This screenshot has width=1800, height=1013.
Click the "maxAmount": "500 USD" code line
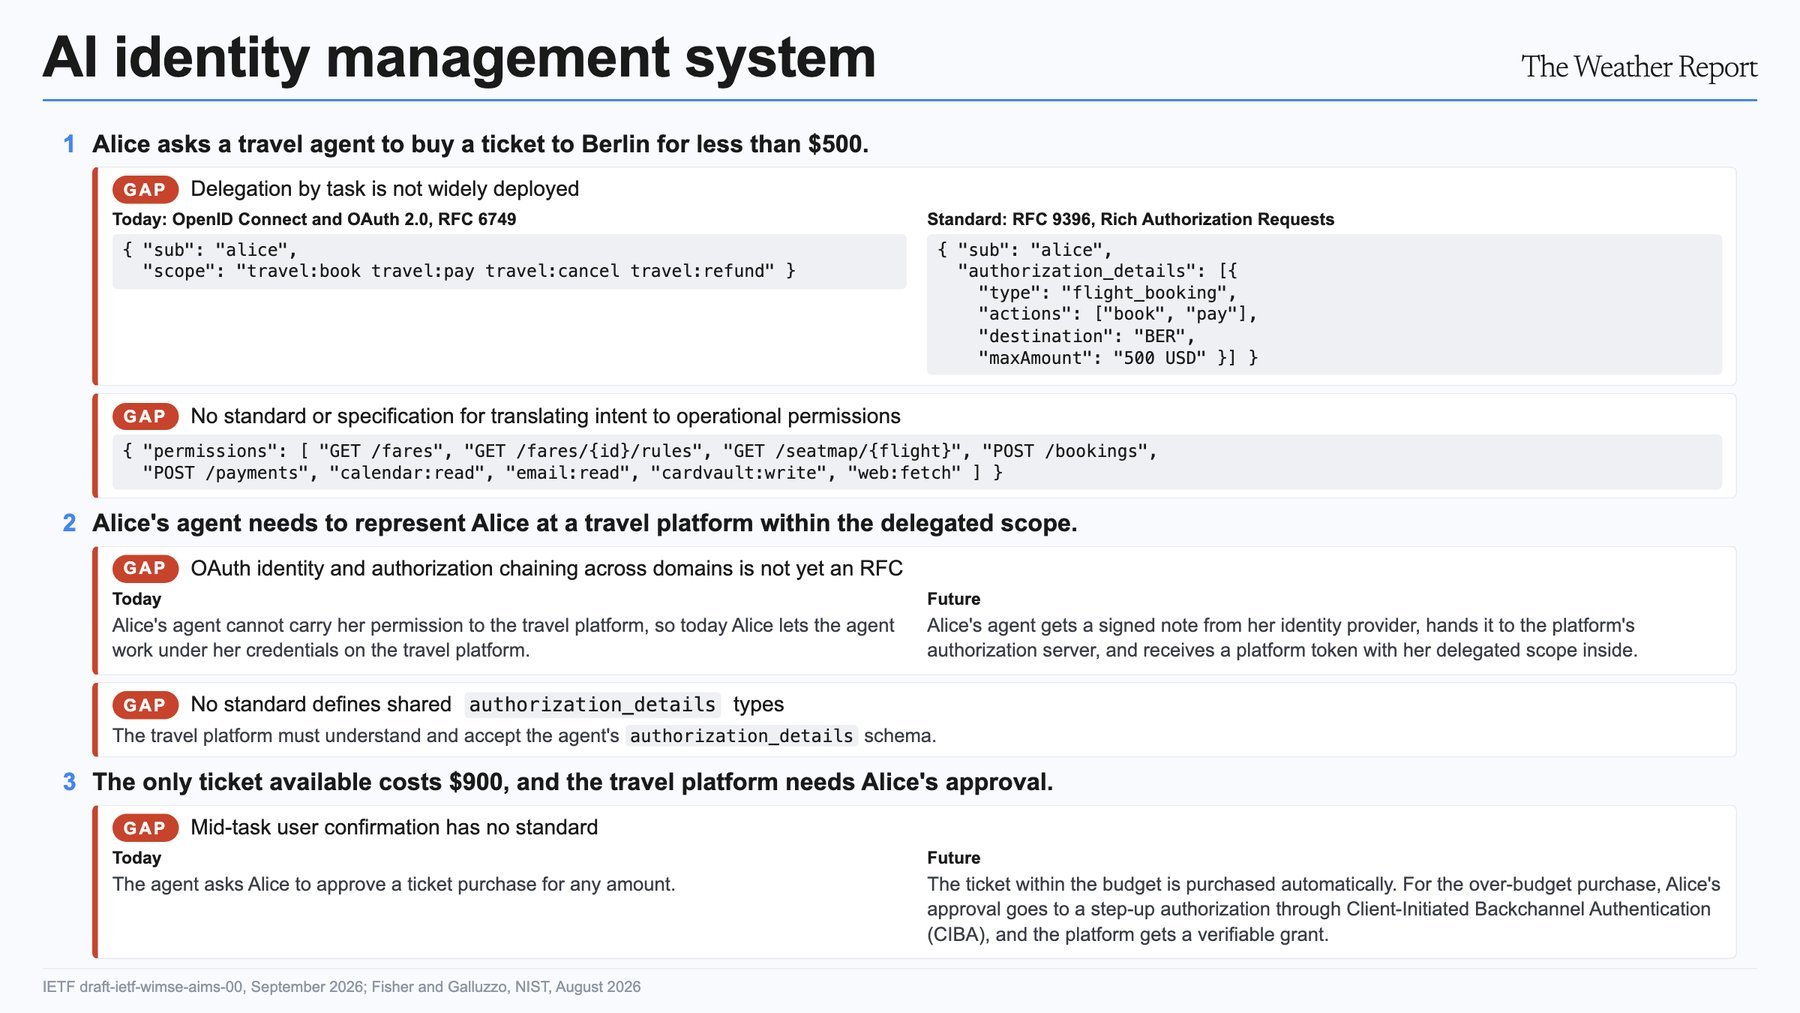[x=1118, y=358]
